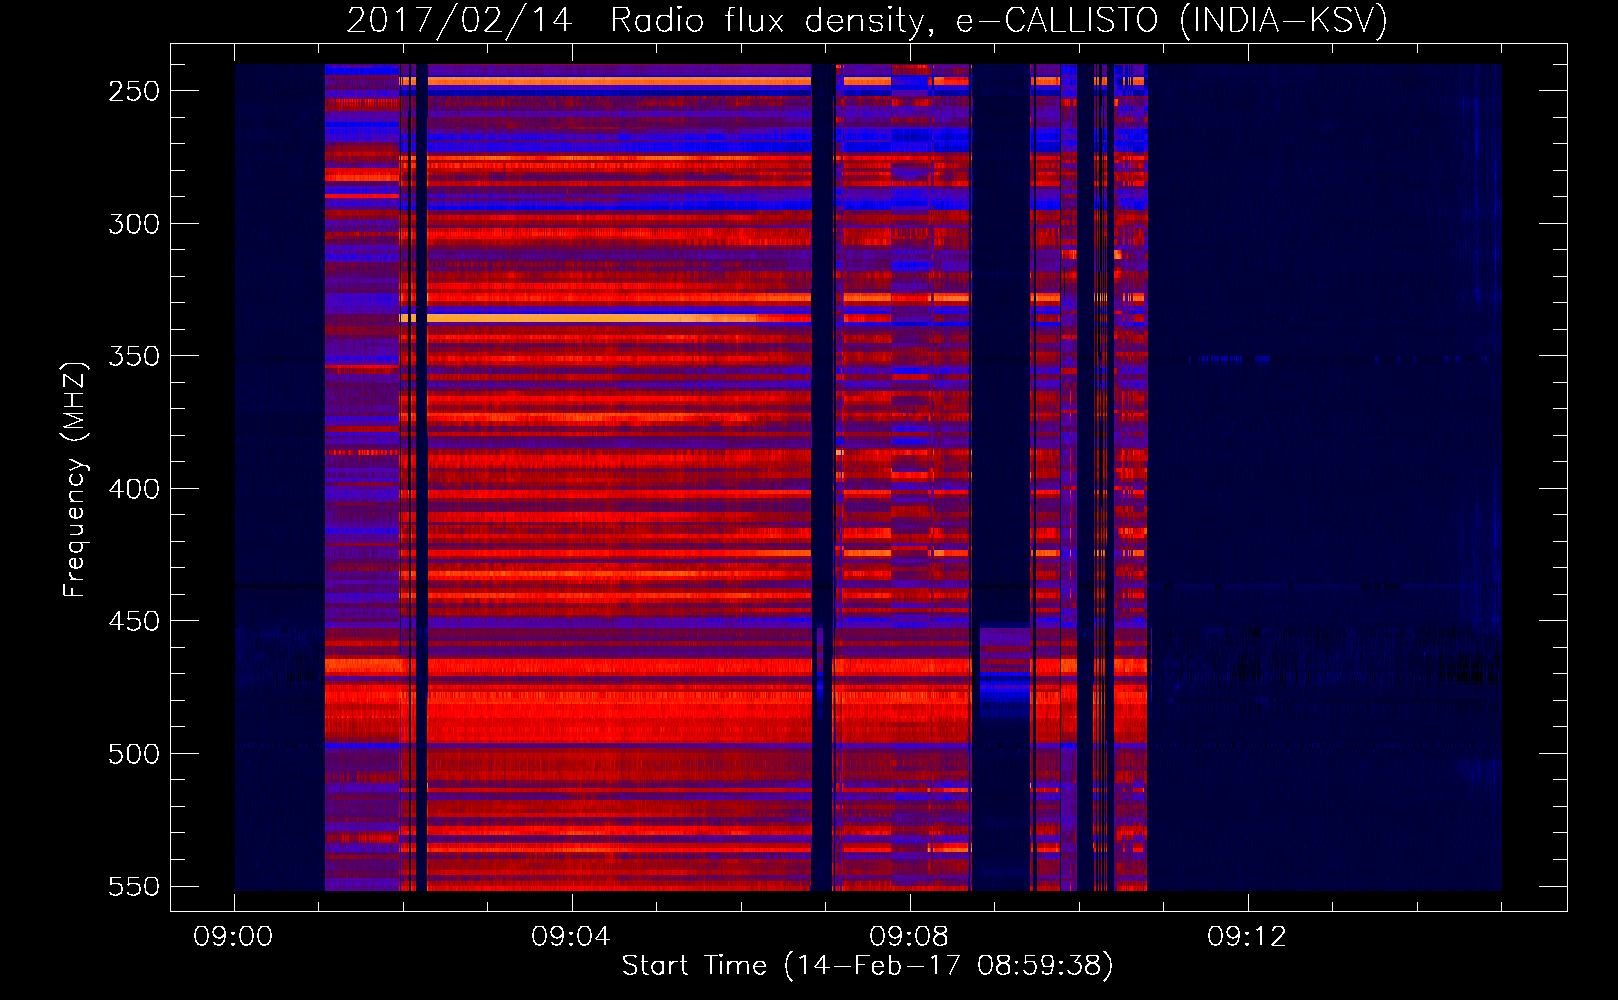Click the 09:12 time tick label

coord(1247,937)
